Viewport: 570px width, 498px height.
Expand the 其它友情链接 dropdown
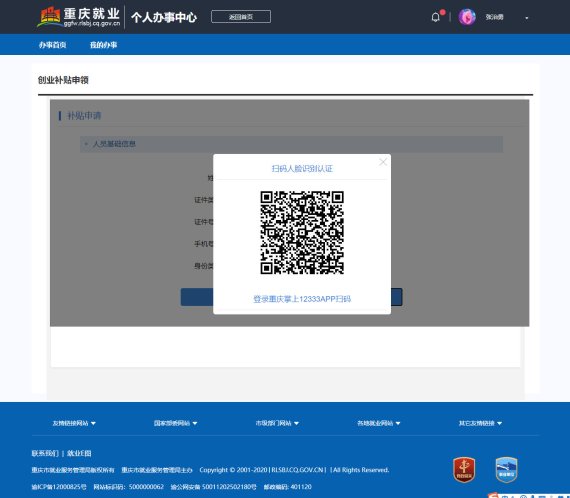coord(480,423)
